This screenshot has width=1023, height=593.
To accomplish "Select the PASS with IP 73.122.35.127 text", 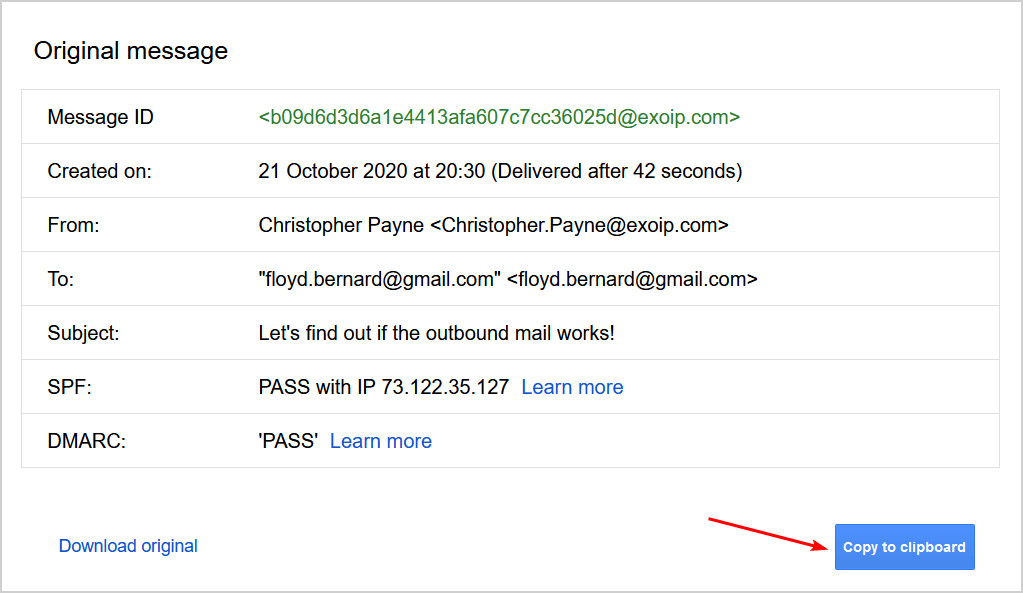I will 384,387.
